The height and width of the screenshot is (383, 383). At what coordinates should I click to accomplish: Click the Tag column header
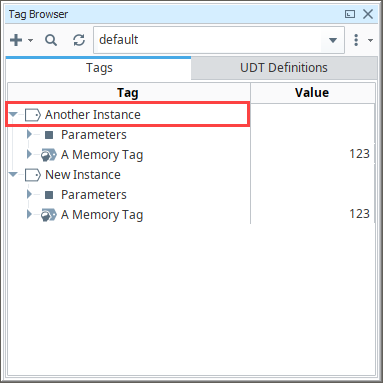pos(128,93)
